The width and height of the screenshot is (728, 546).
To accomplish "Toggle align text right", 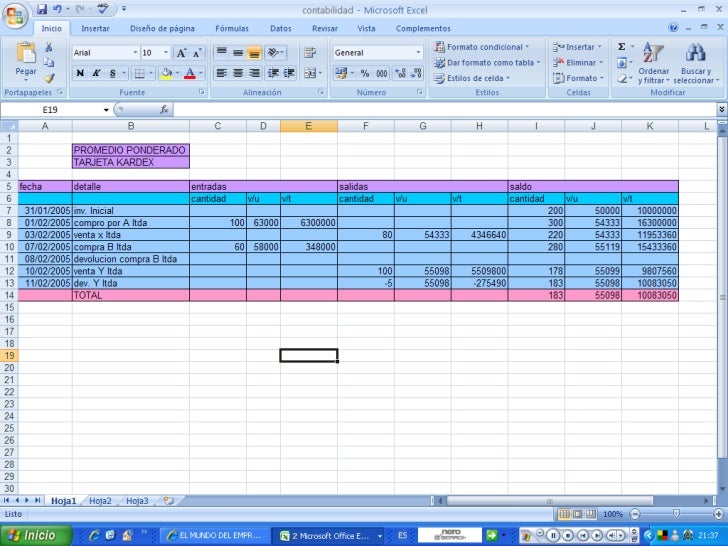I will click(254, 73).
